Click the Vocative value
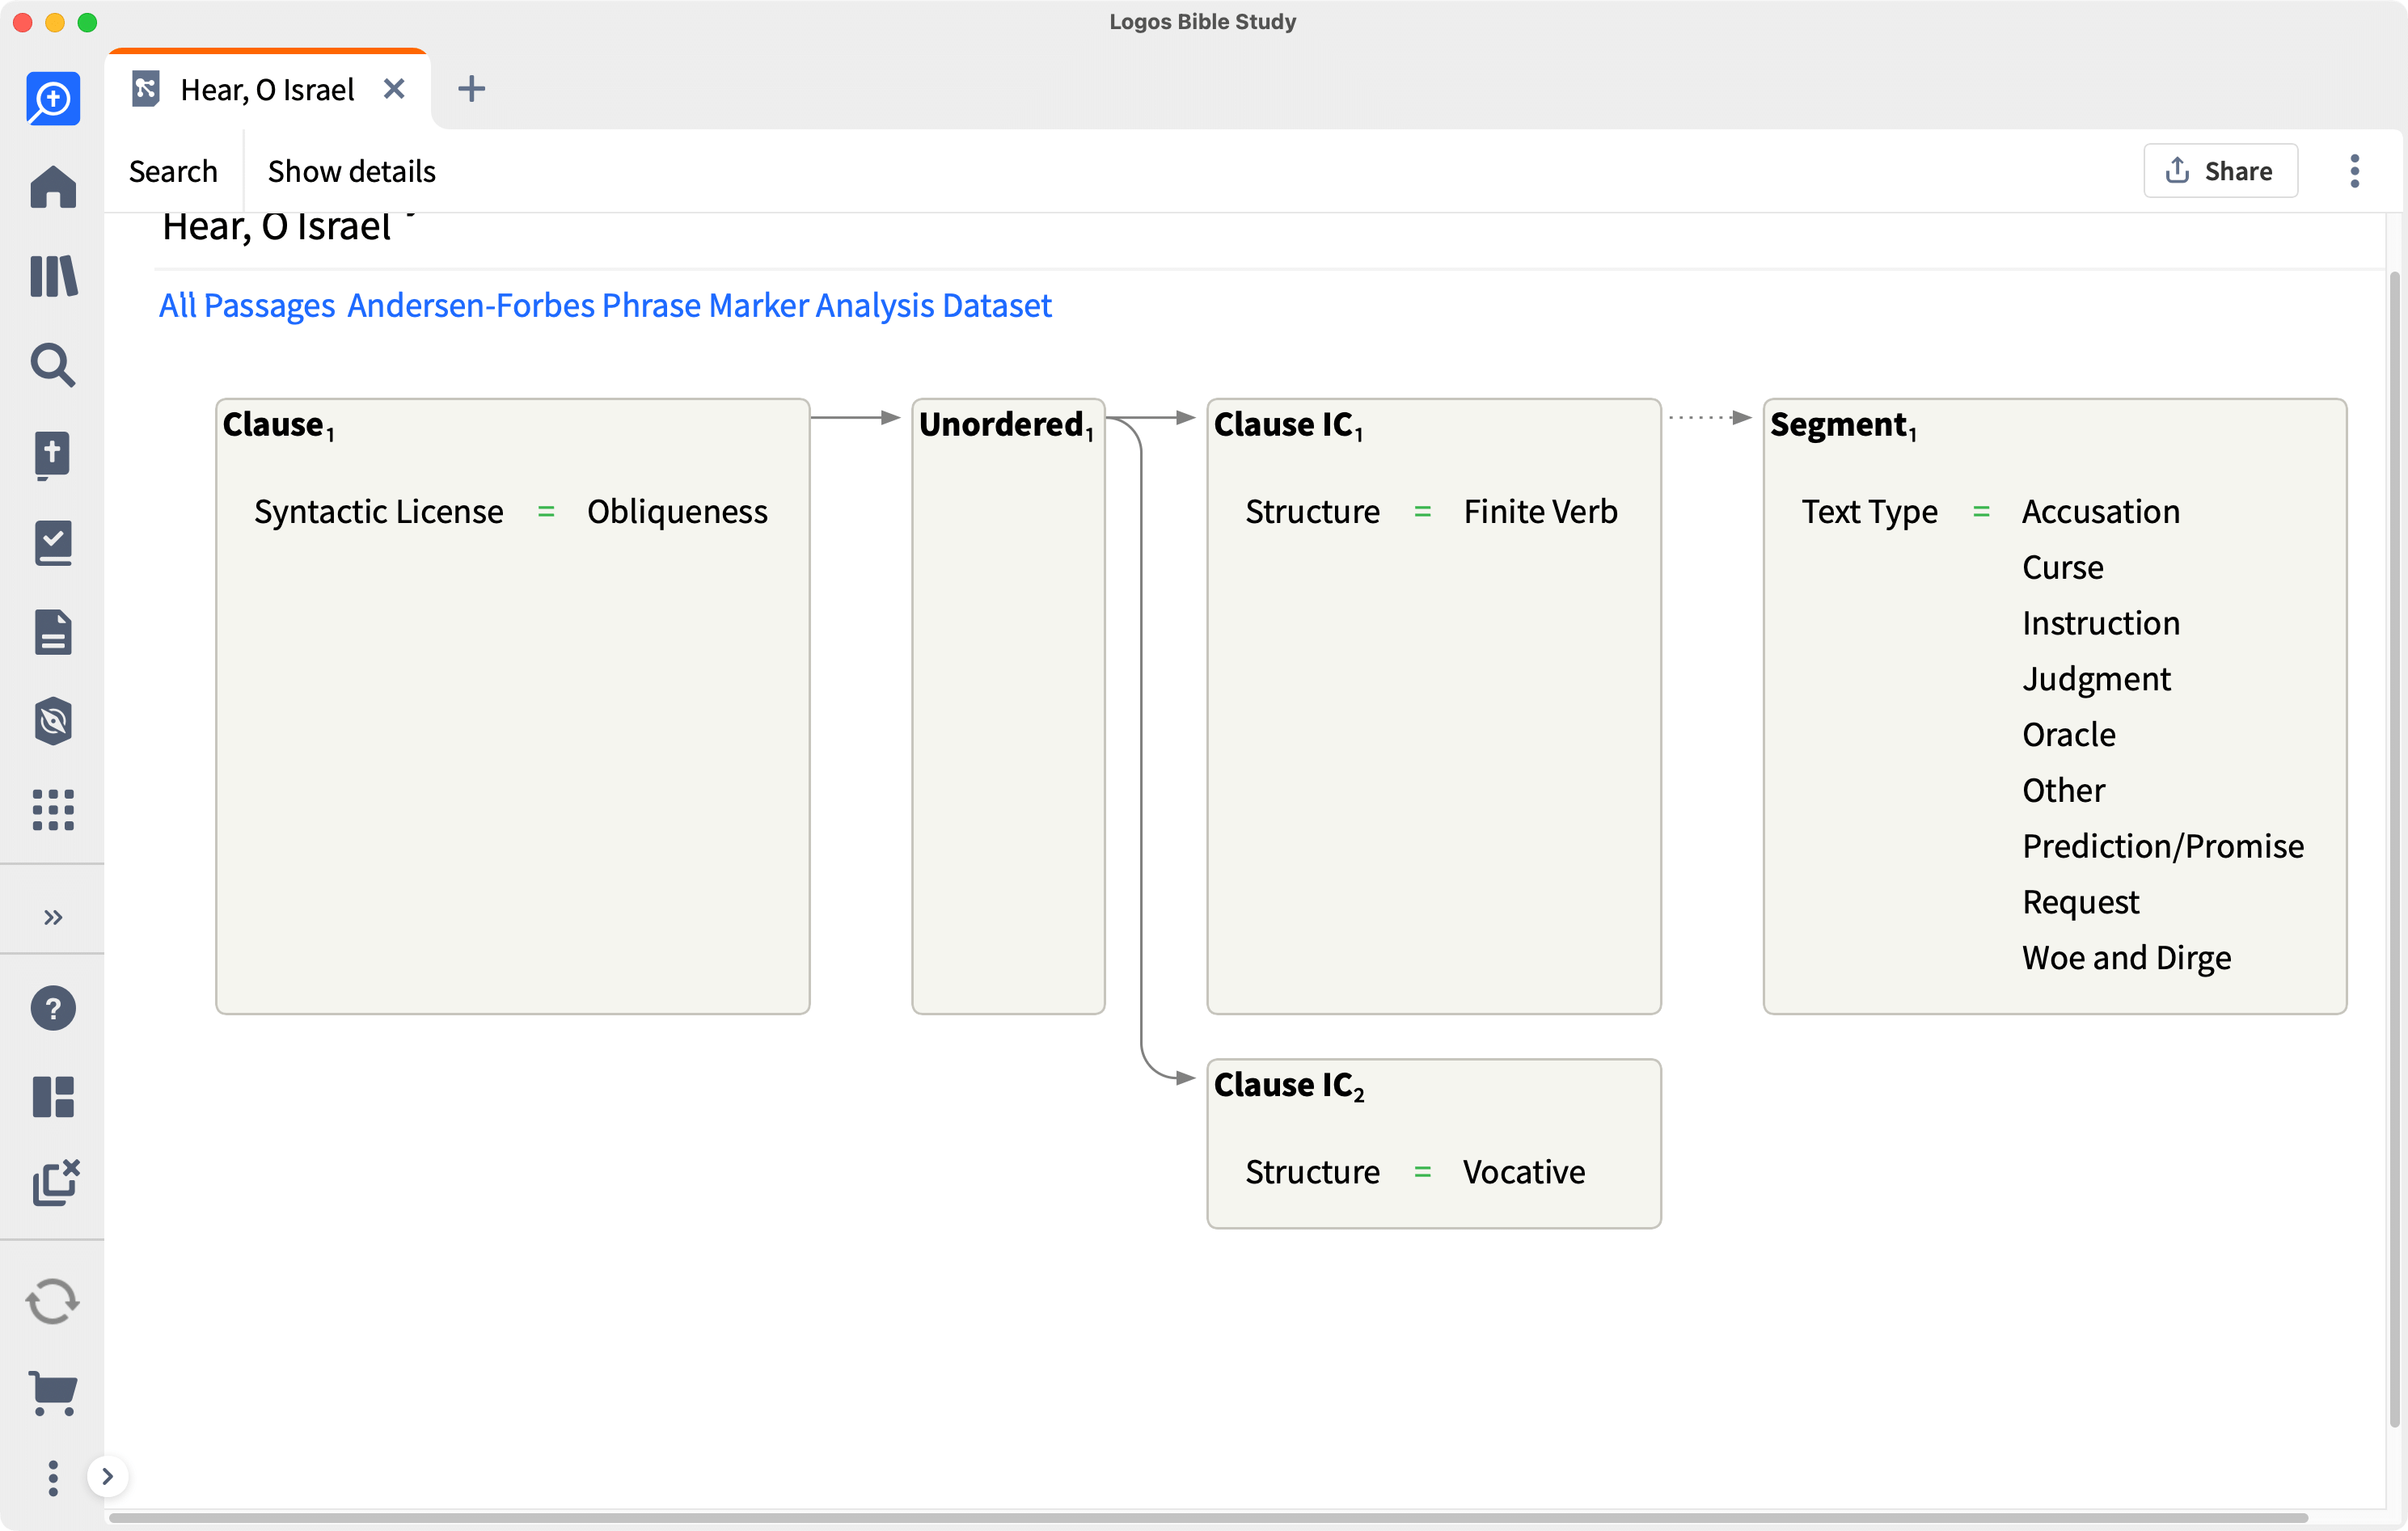 pyautogui.click(x=1524, y=1171)
